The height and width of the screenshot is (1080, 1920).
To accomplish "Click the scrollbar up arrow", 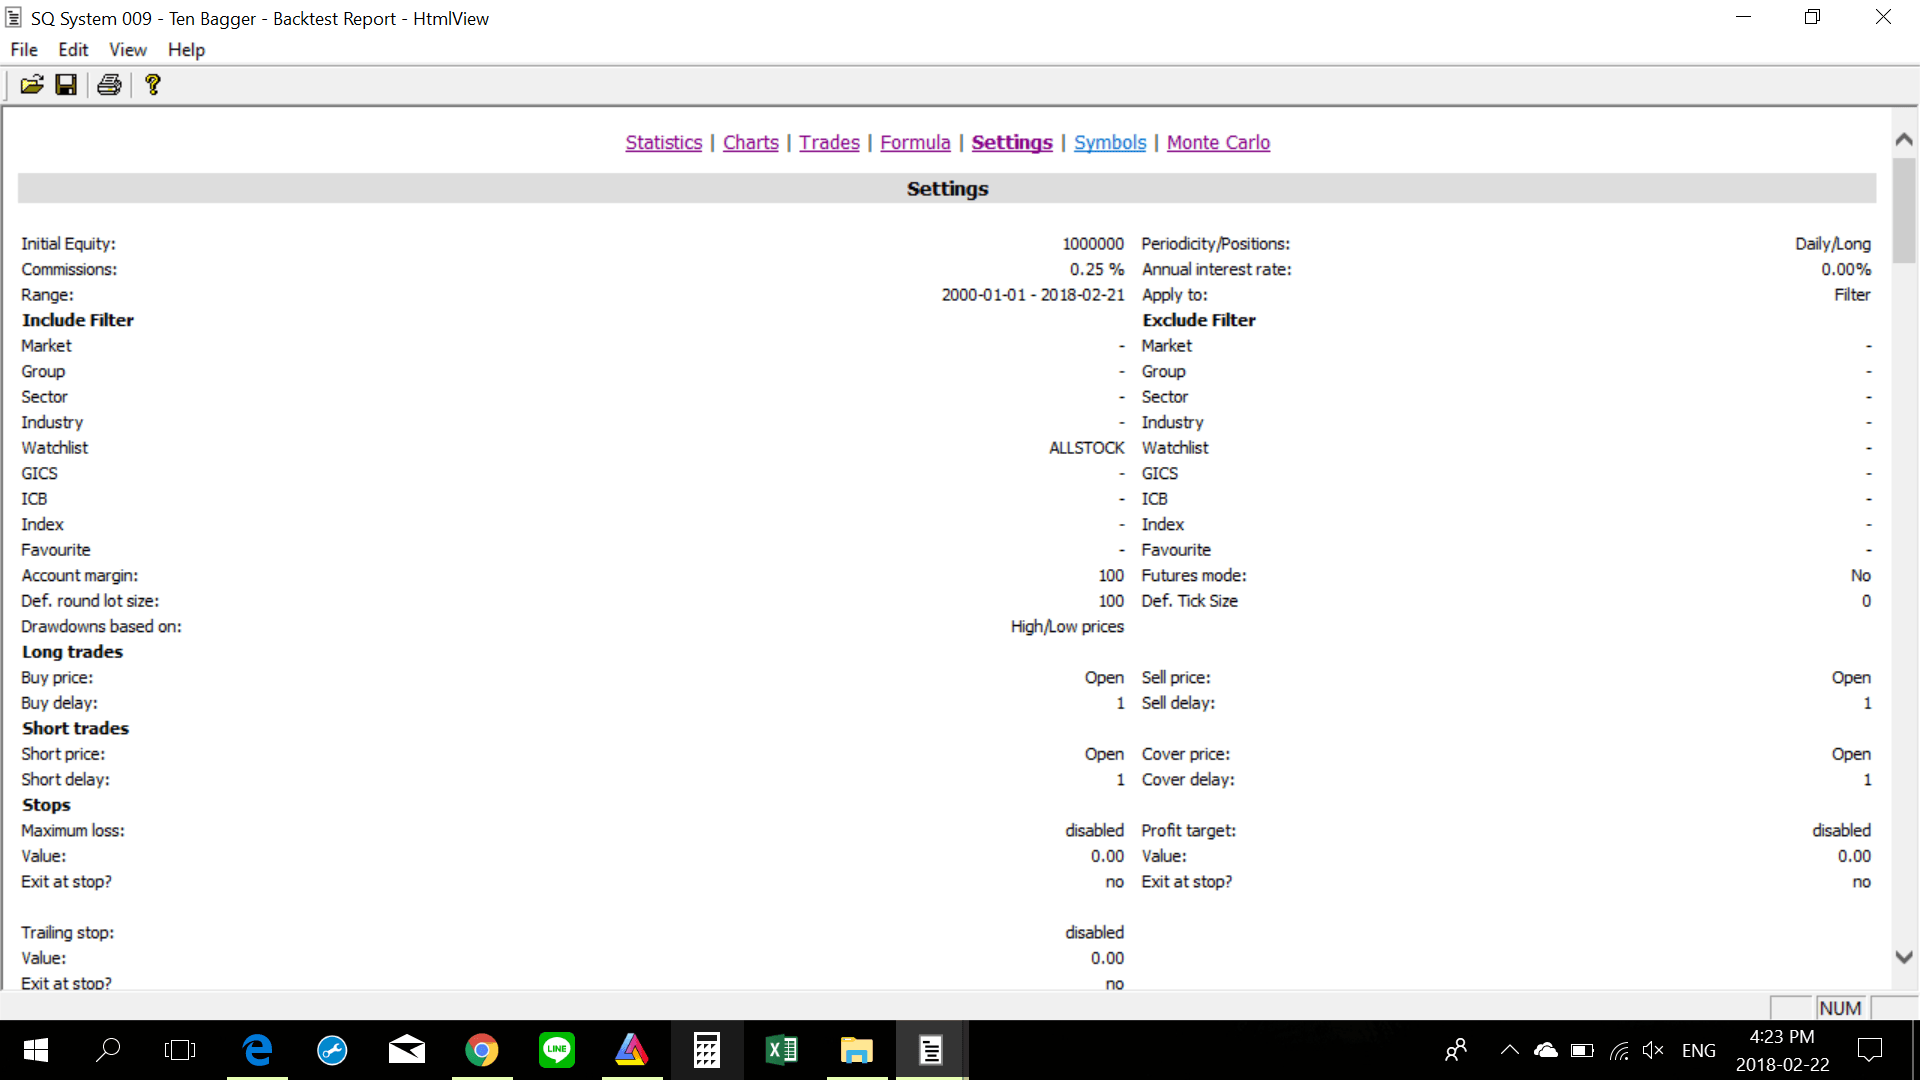I will click(x=1904, y=140).
